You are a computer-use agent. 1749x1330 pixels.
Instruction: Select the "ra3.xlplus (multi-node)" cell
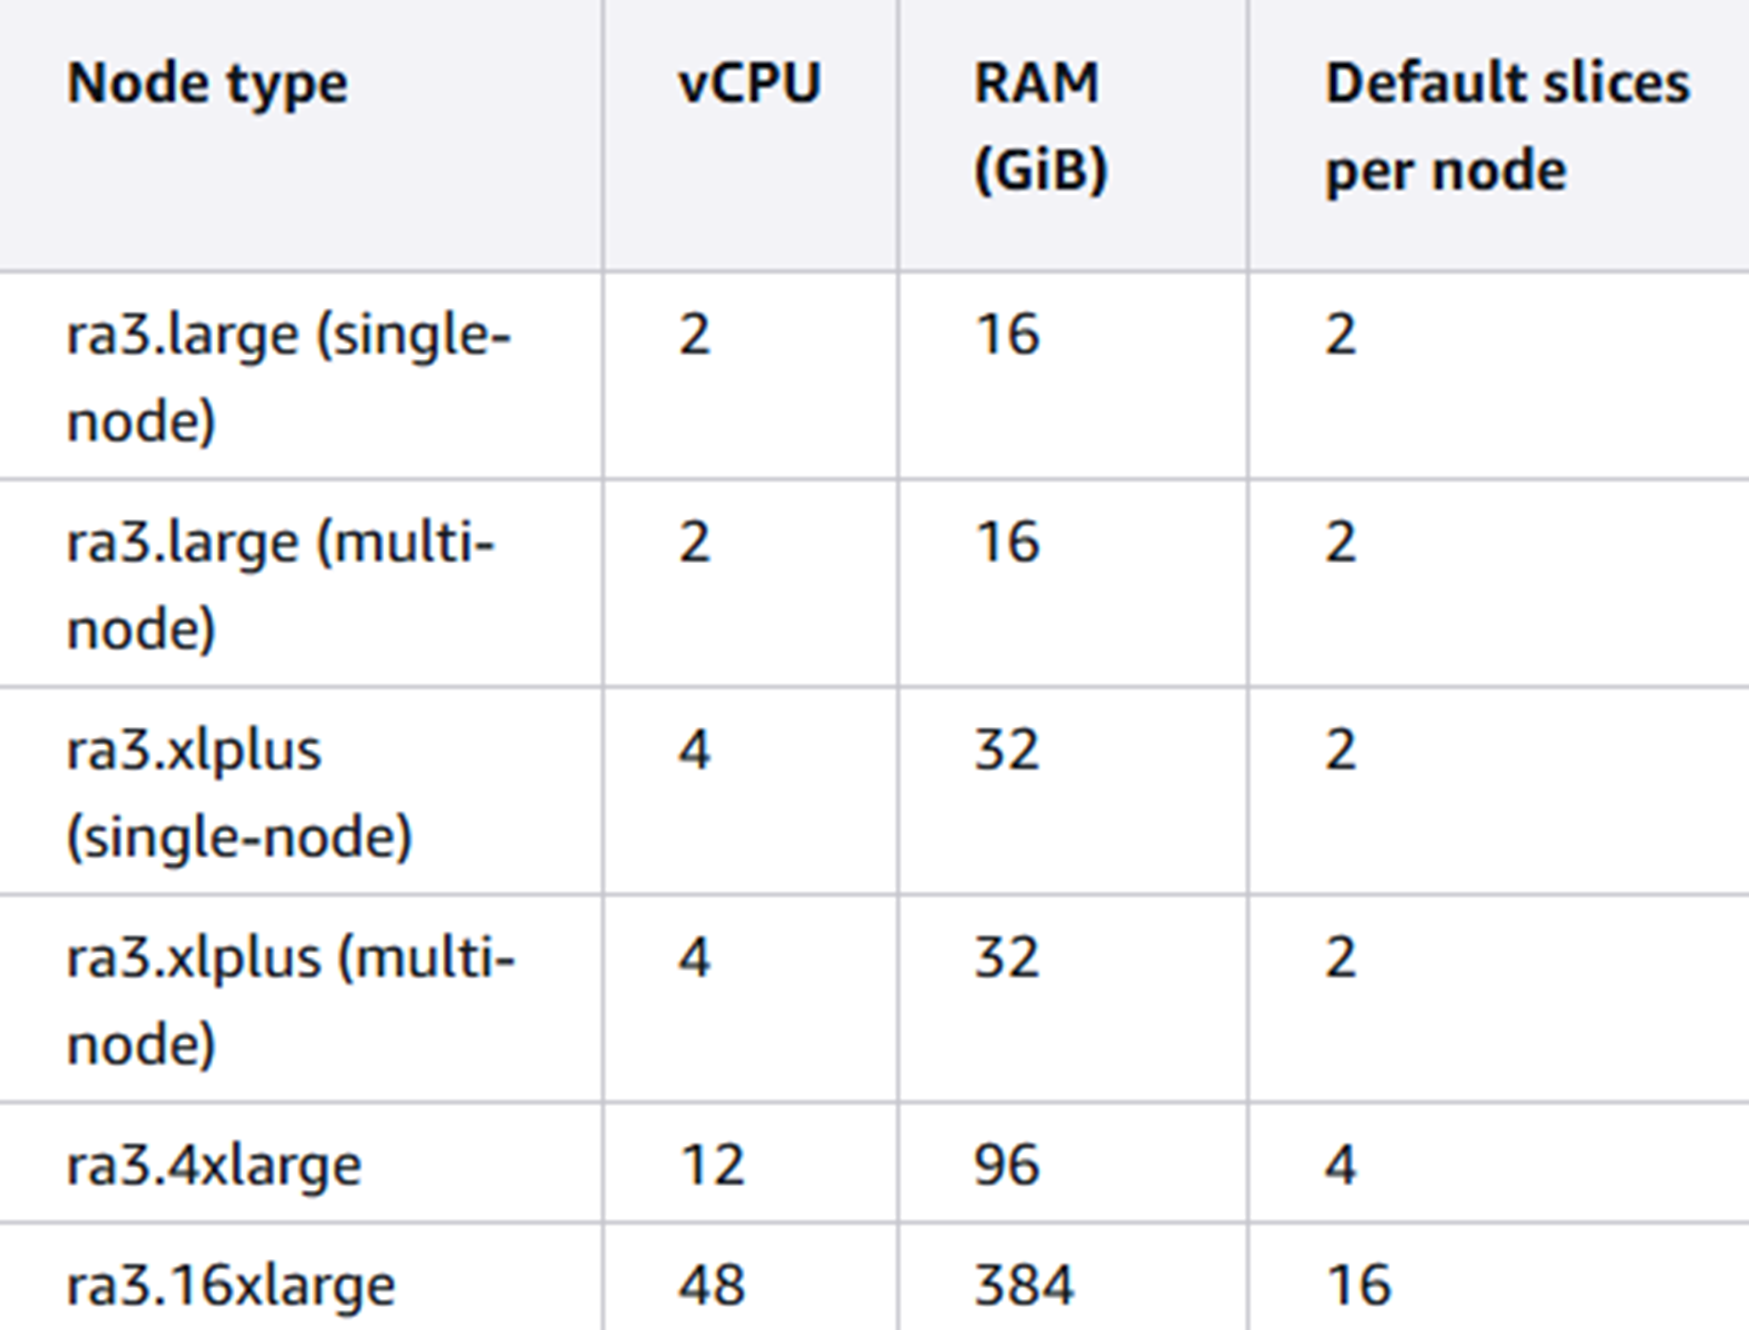[x=290, y=1000]
